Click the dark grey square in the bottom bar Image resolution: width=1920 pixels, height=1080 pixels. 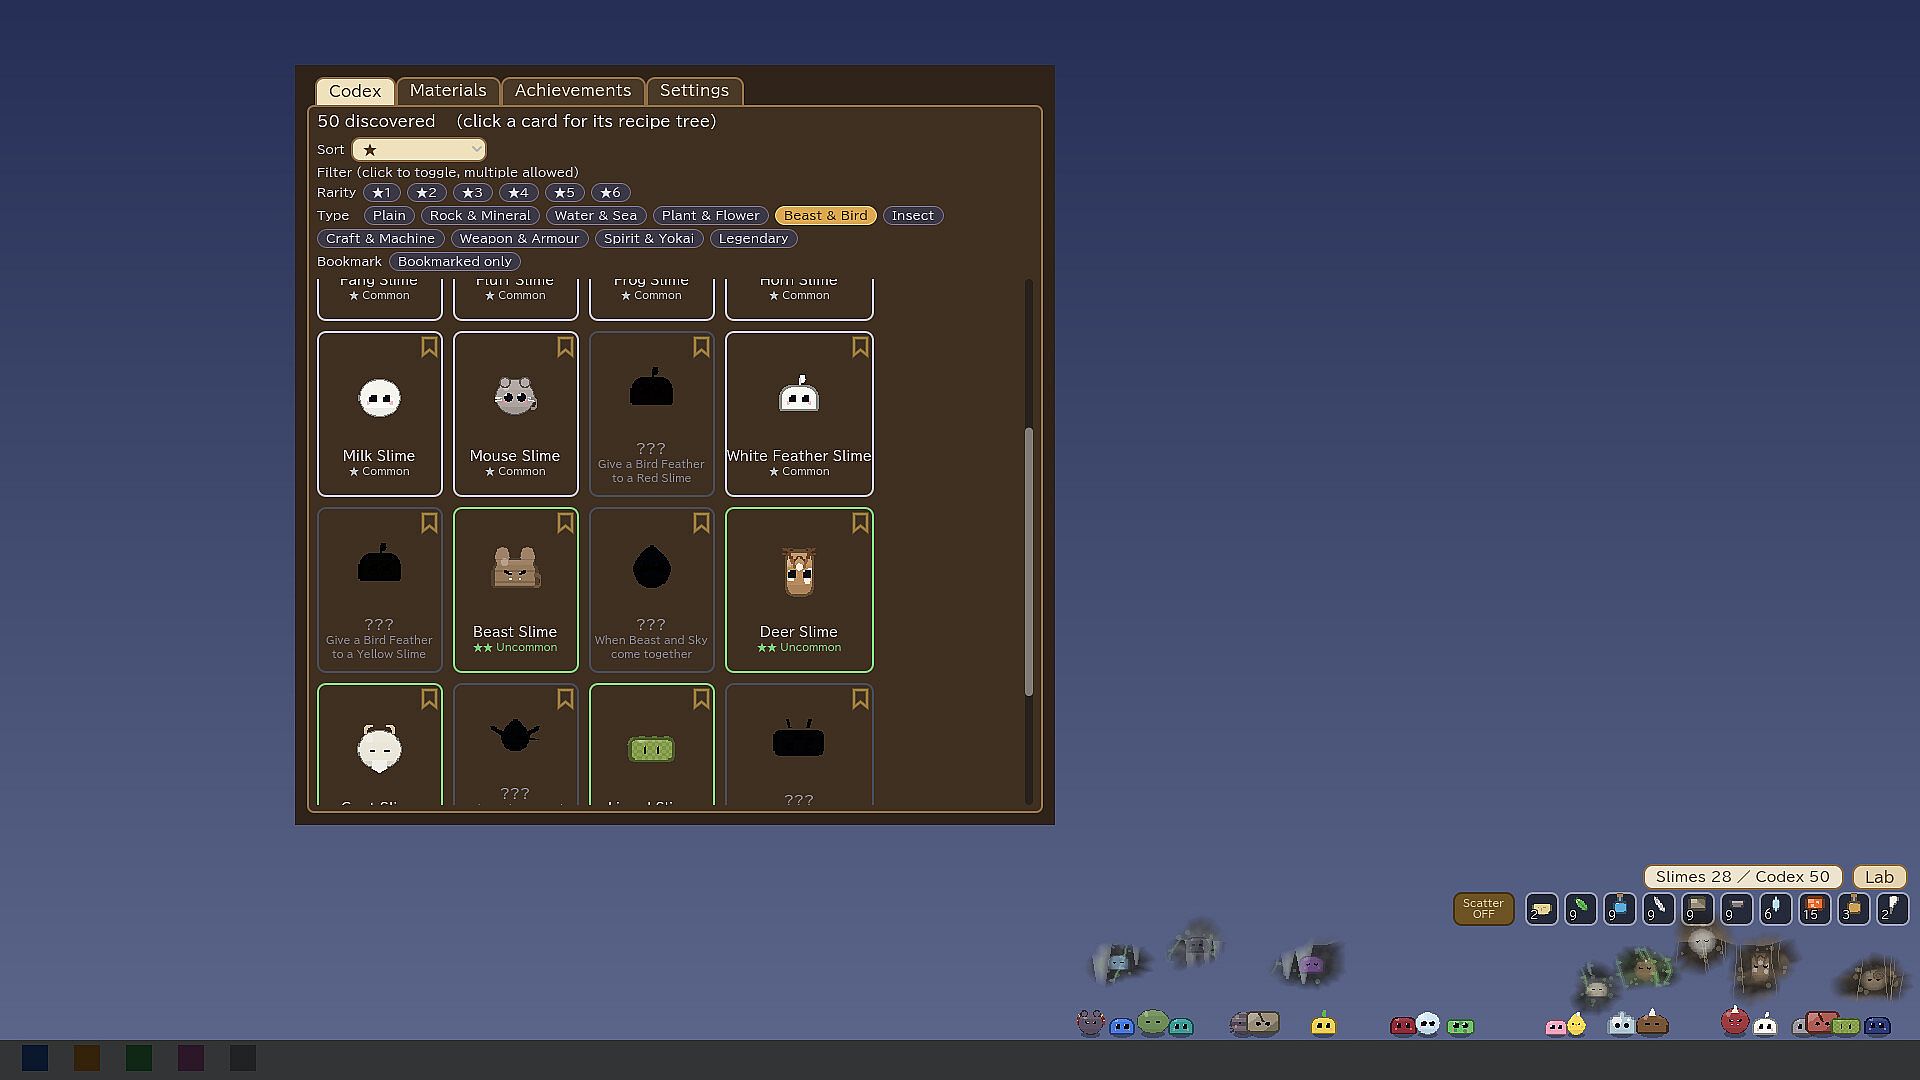coord(243,1058)
